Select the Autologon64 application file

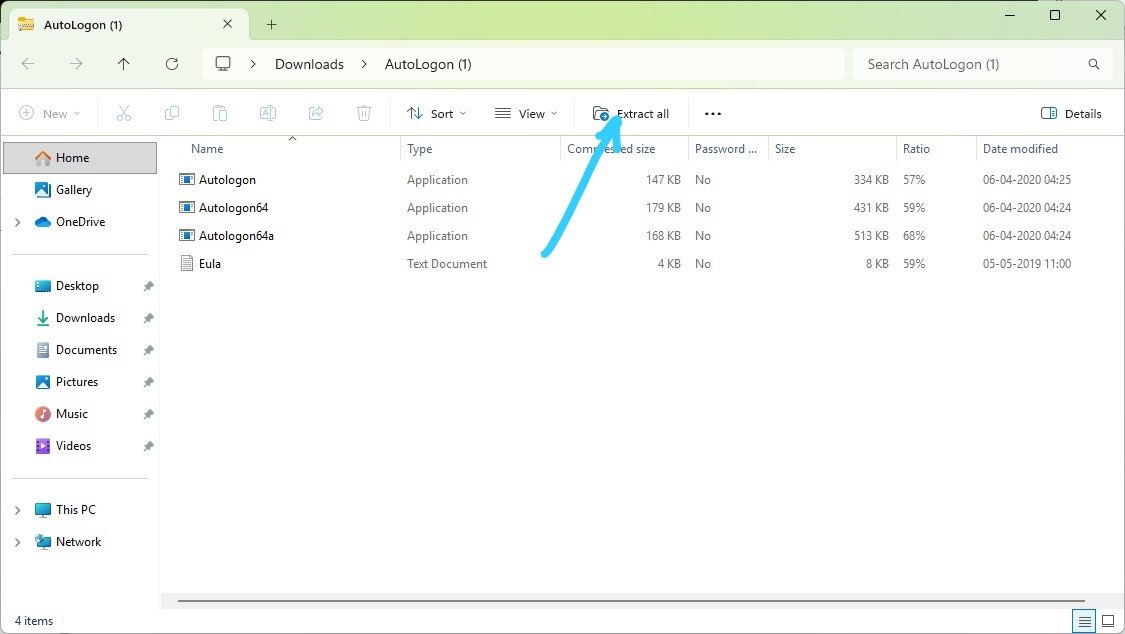click(x=233, y=208)
